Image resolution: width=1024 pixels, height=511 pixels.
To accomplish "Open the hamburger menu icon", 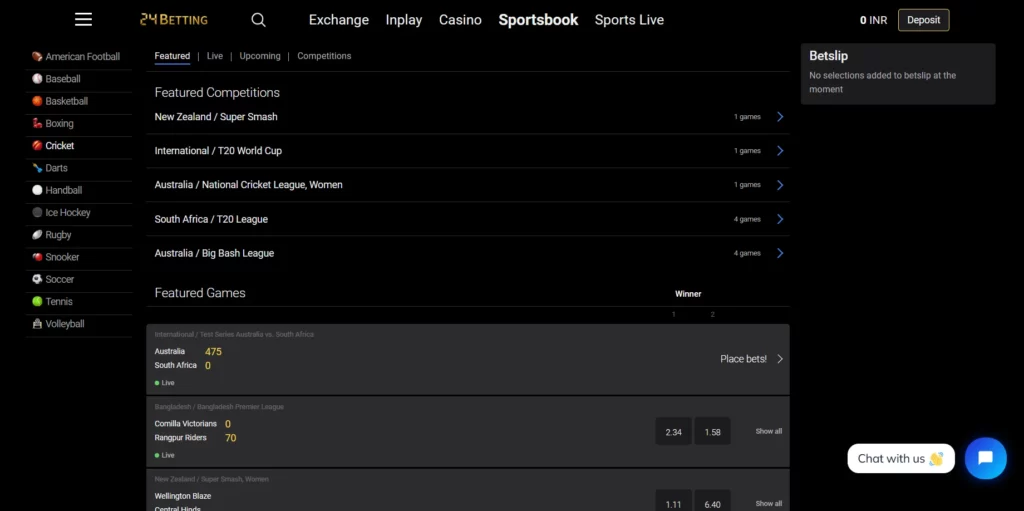I will point(83,20).
